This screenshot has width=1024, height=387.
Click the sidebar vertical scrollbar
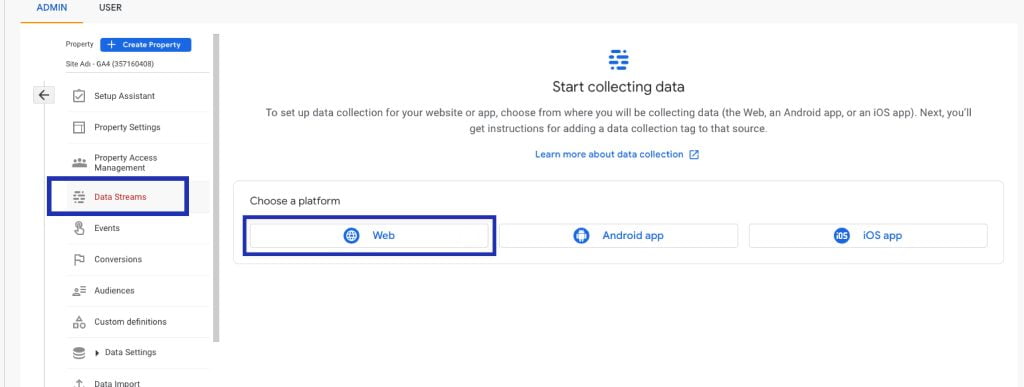(216, 188)
